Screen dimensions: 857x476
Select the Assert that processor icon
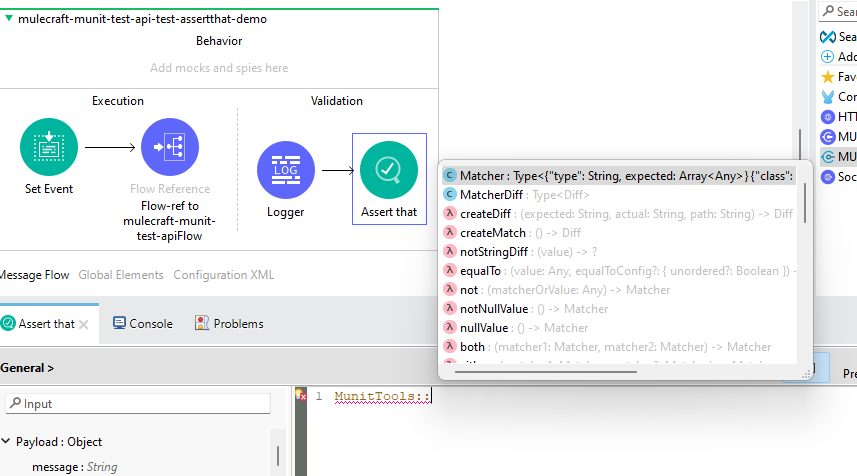pyautogui.click(x=389, y=170)
